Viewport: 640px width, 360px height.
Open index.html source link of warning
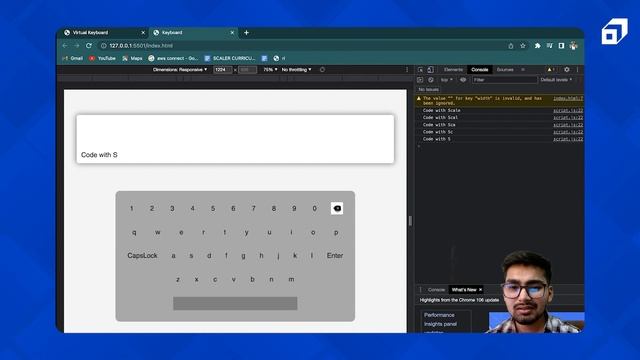[568, 98]
